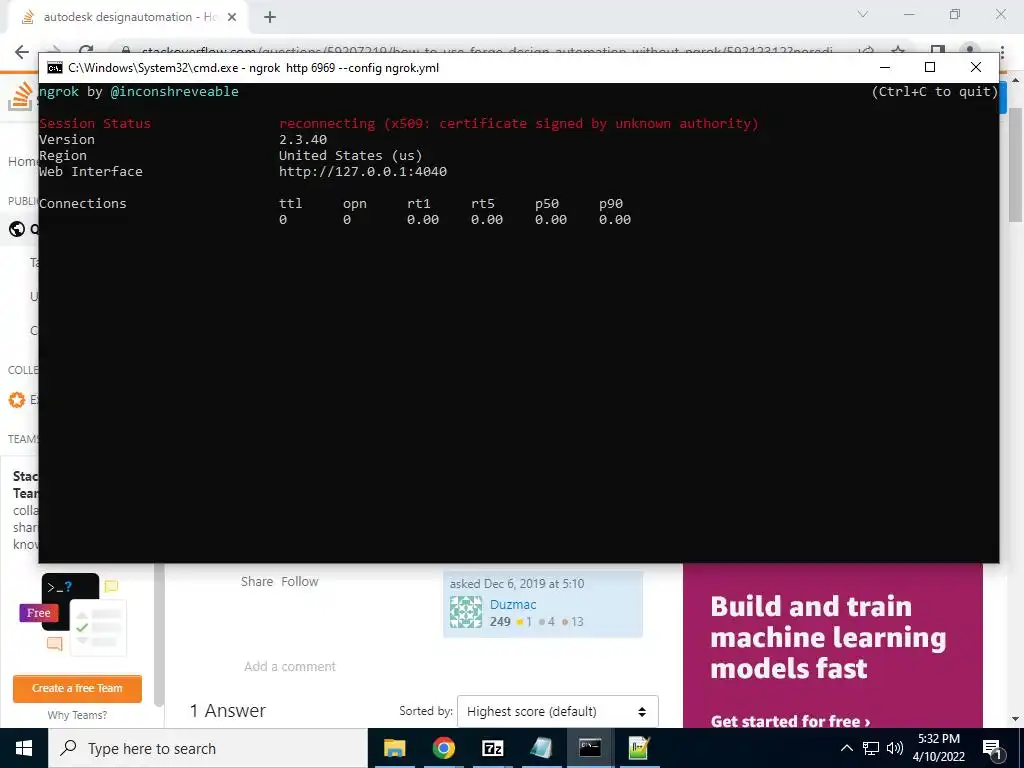Open File Explorer from the taskbar

tap(394, 748)
